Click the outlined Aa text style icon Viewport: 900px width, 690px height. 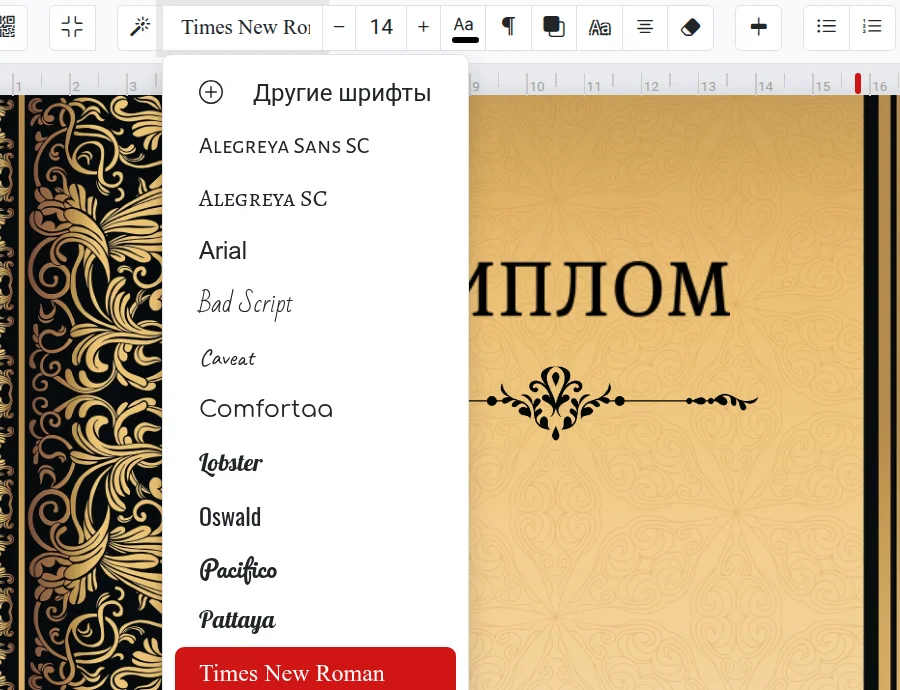(x=600, y=27)
